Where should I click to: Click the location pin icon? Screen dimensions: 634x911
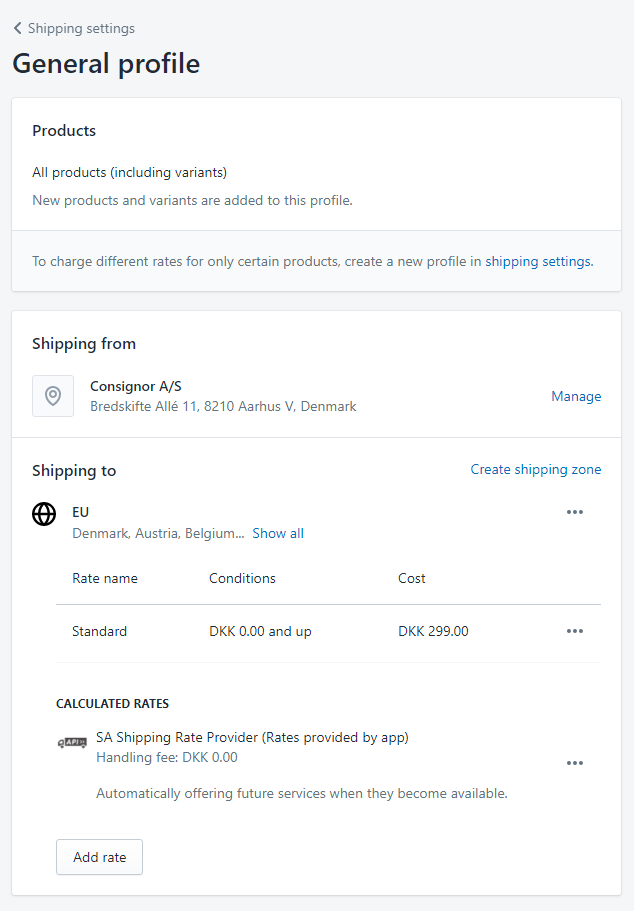53,396
